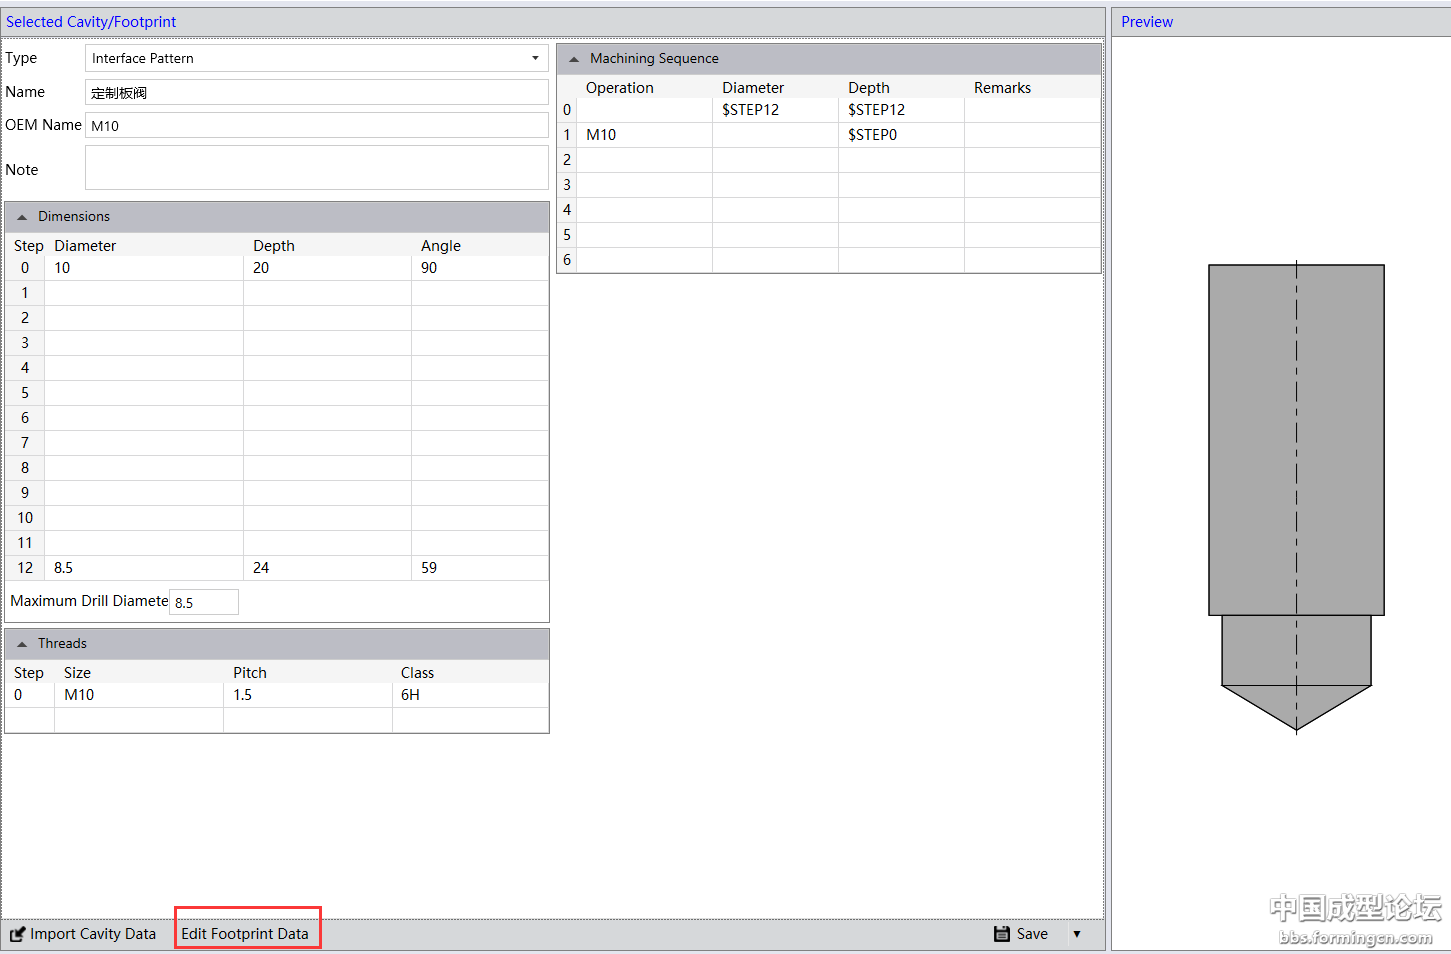1451x954 pixels.
Task: Open the Type dropdown list
Action: coord(535,58)
